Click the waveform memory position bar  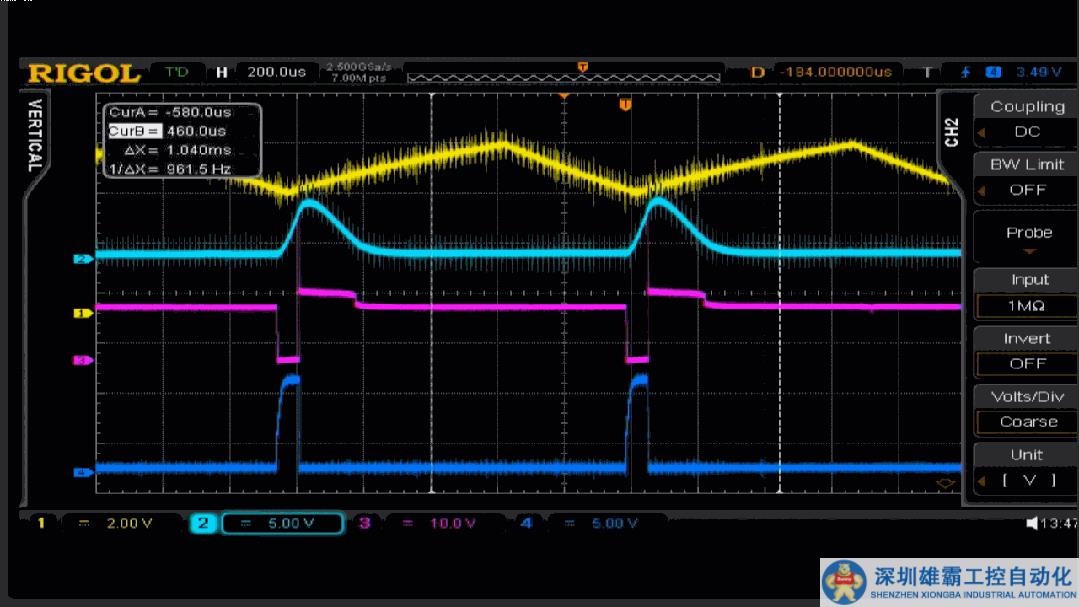tap(564, 75)
